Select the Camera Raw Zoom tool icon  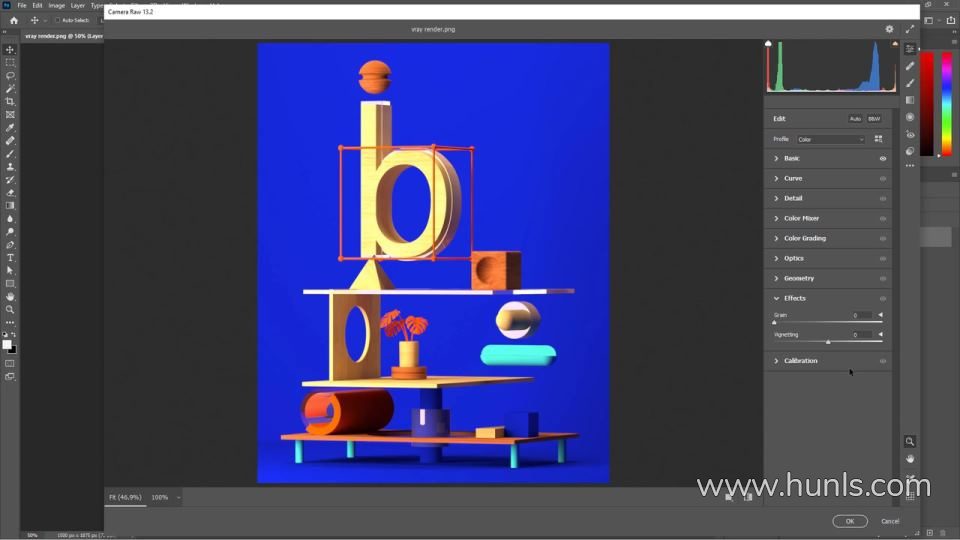point(910,441)
